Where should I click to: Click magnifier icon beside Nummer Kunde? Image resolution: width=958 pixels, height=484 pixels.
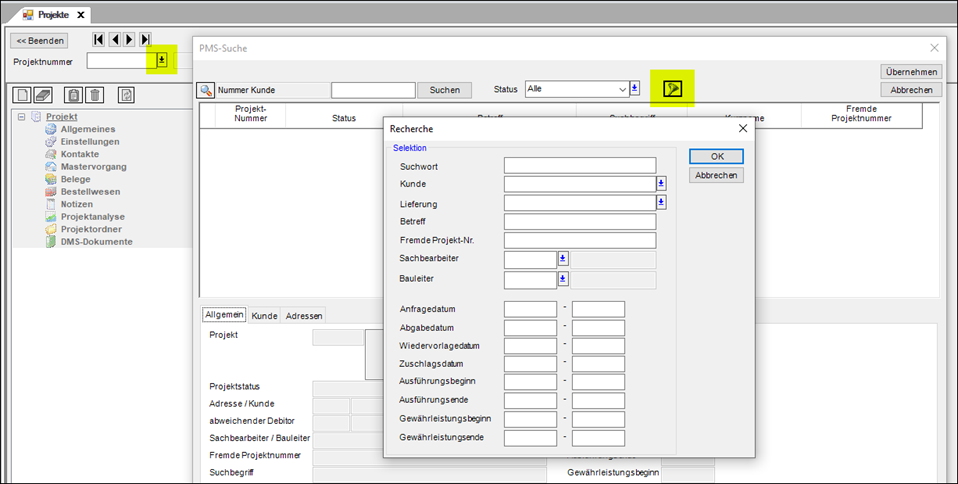(x=205, y=90)
